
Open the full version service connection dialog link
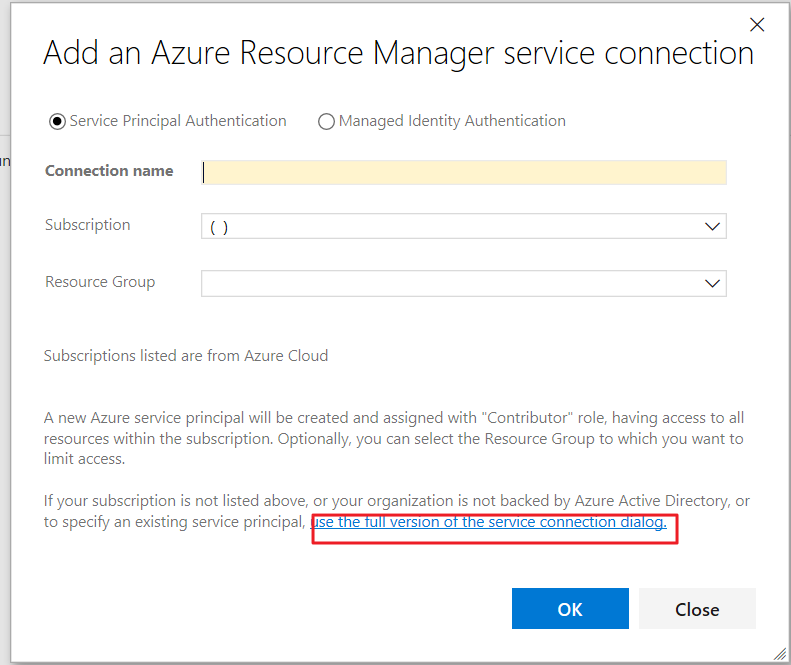pos(488,522)
